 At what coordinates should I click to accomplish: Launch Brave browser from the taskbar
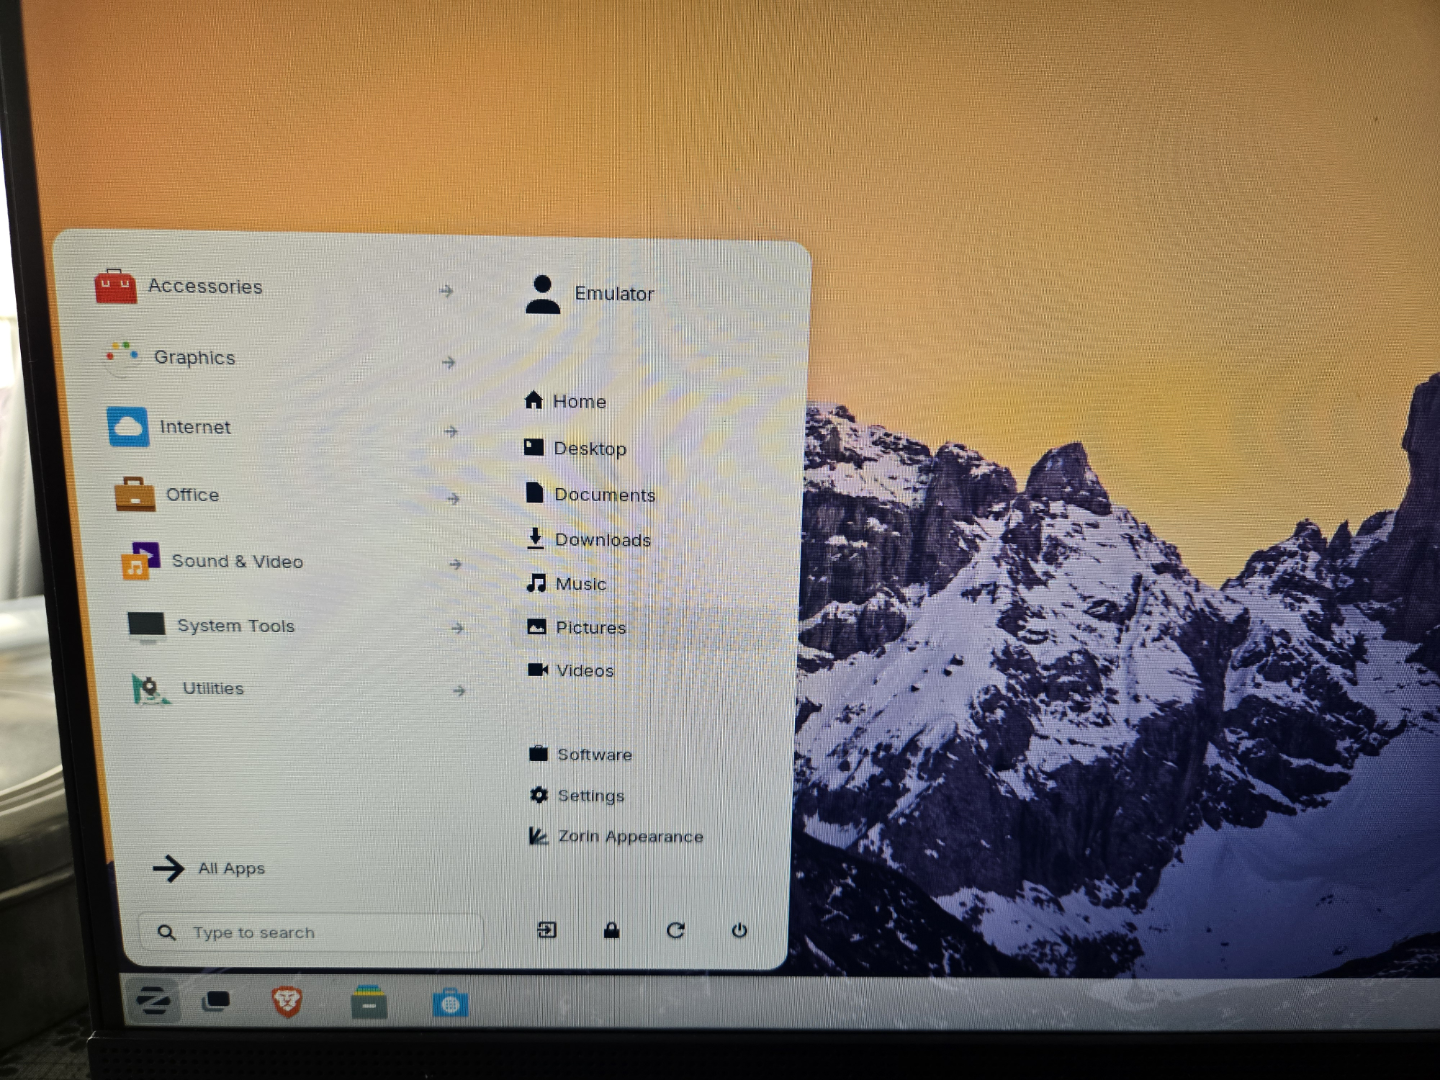pos(287,1001)
